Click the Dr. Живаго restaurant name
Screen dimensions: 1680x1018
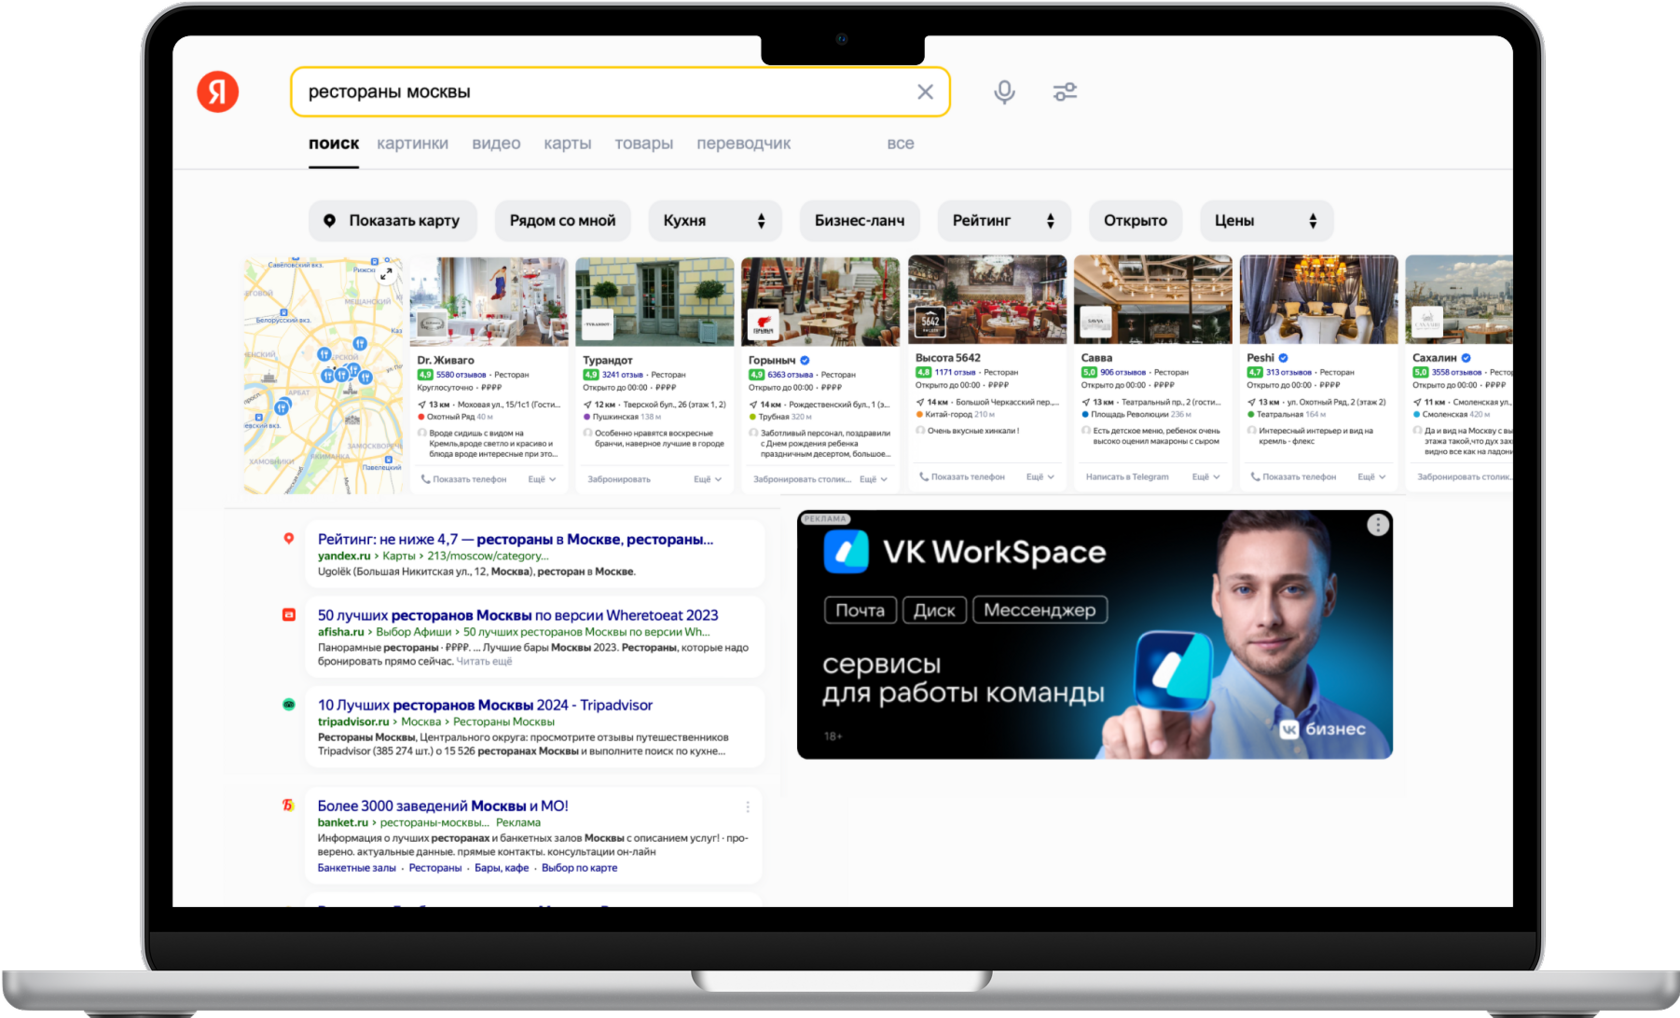pos(446,360)
